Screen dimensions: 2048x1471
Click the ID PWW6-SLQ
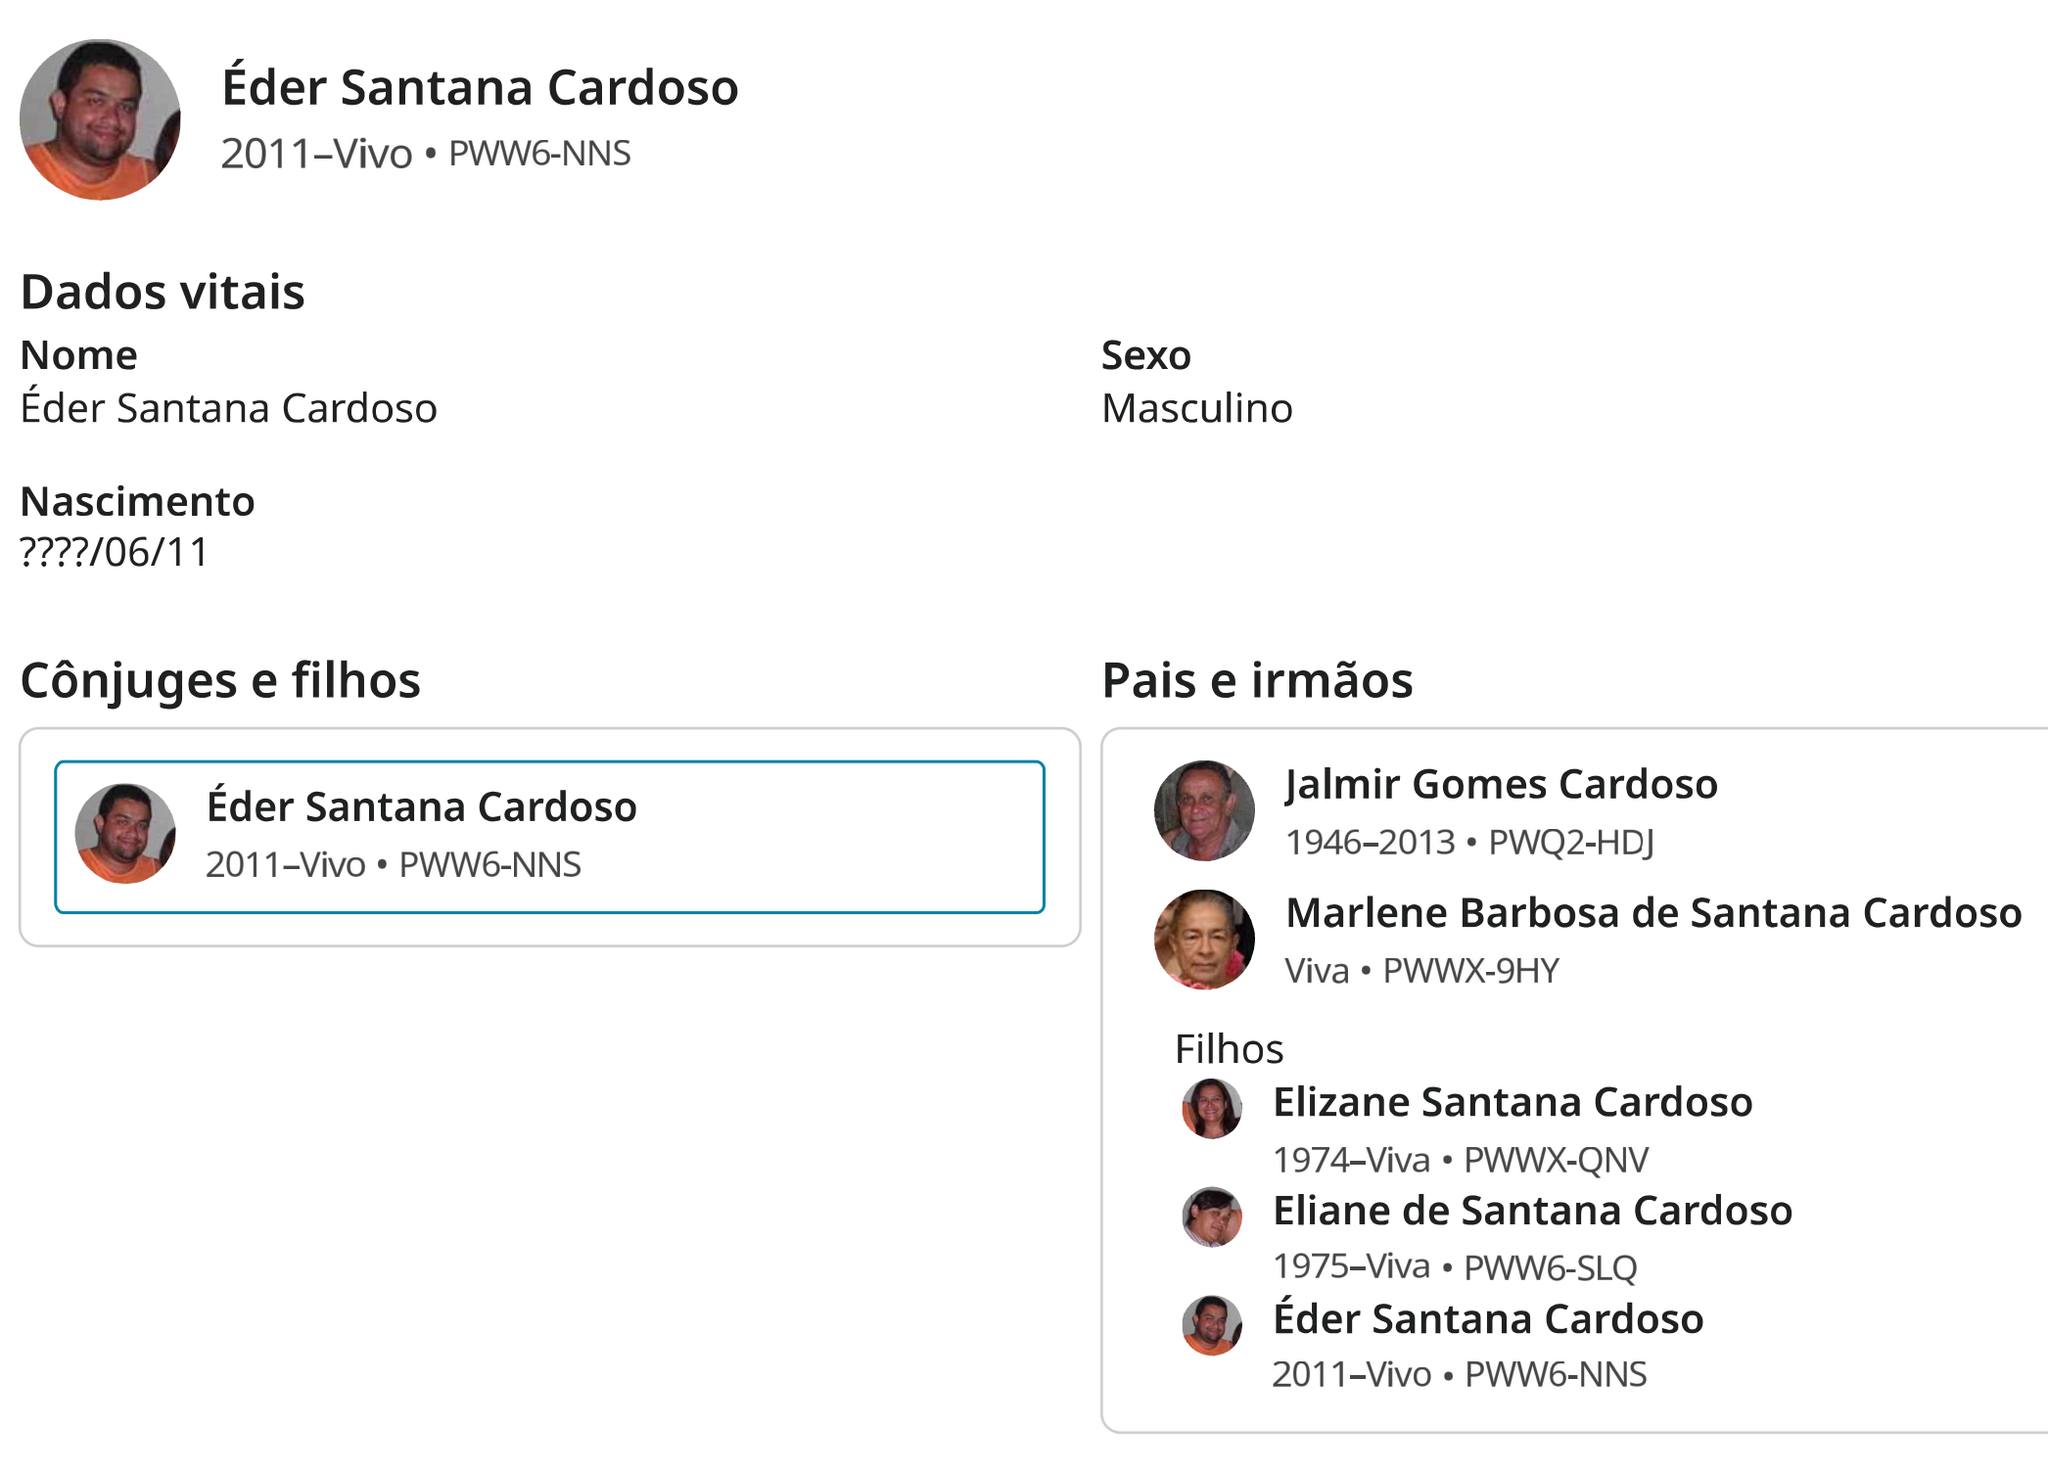click(x=1550, y=1268)
